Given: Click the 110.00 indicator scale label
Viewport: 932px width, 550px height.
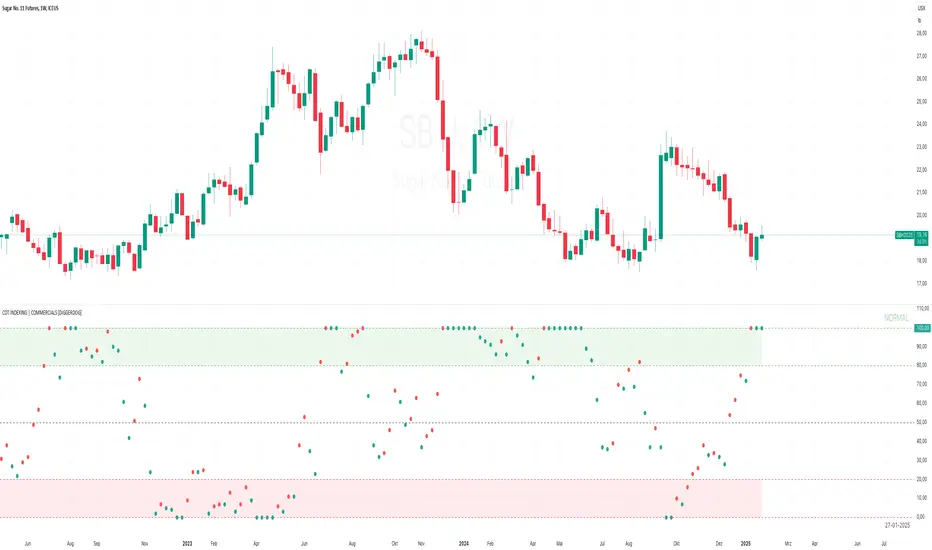Looking at the screenshot, I should 921,309.
